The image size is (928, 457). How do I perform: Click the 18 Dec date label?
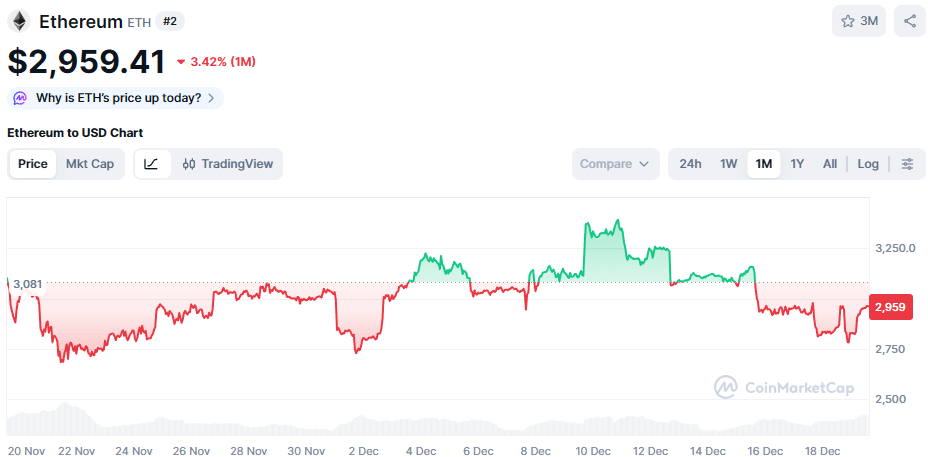[x=824, y=450]
